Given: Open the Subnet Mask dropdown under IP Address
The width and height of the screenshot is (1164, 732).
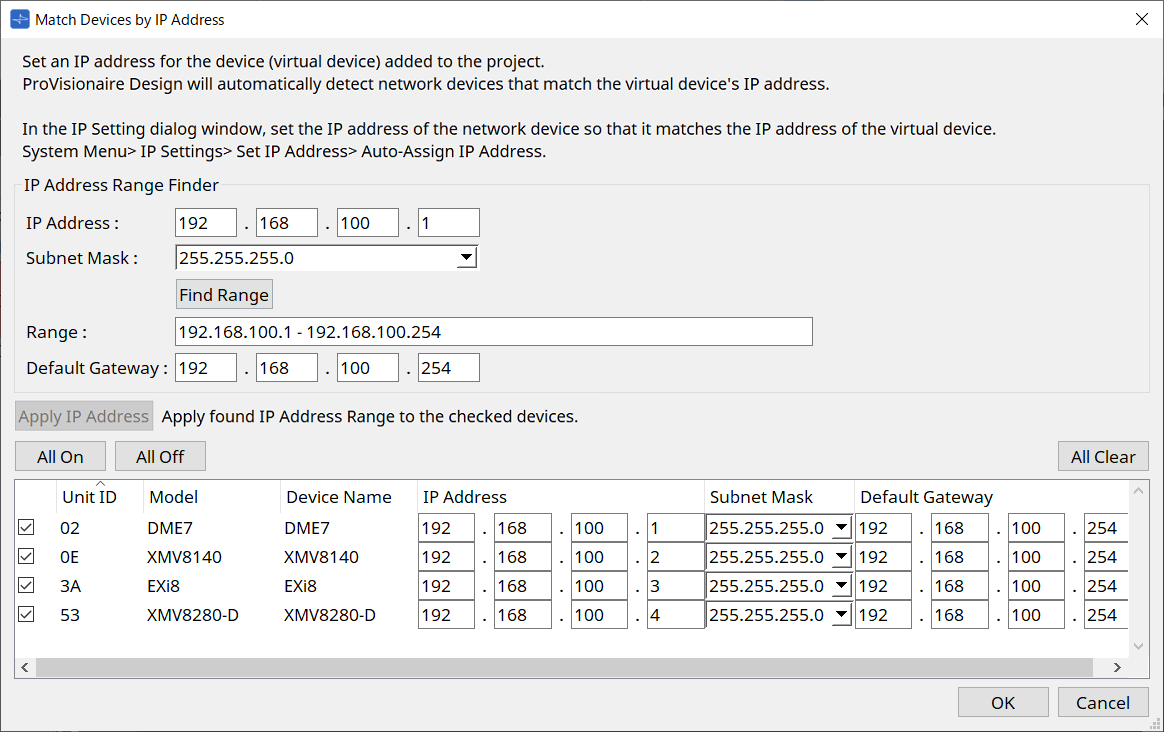Looking at the screenshot, I should coord(466,257).
